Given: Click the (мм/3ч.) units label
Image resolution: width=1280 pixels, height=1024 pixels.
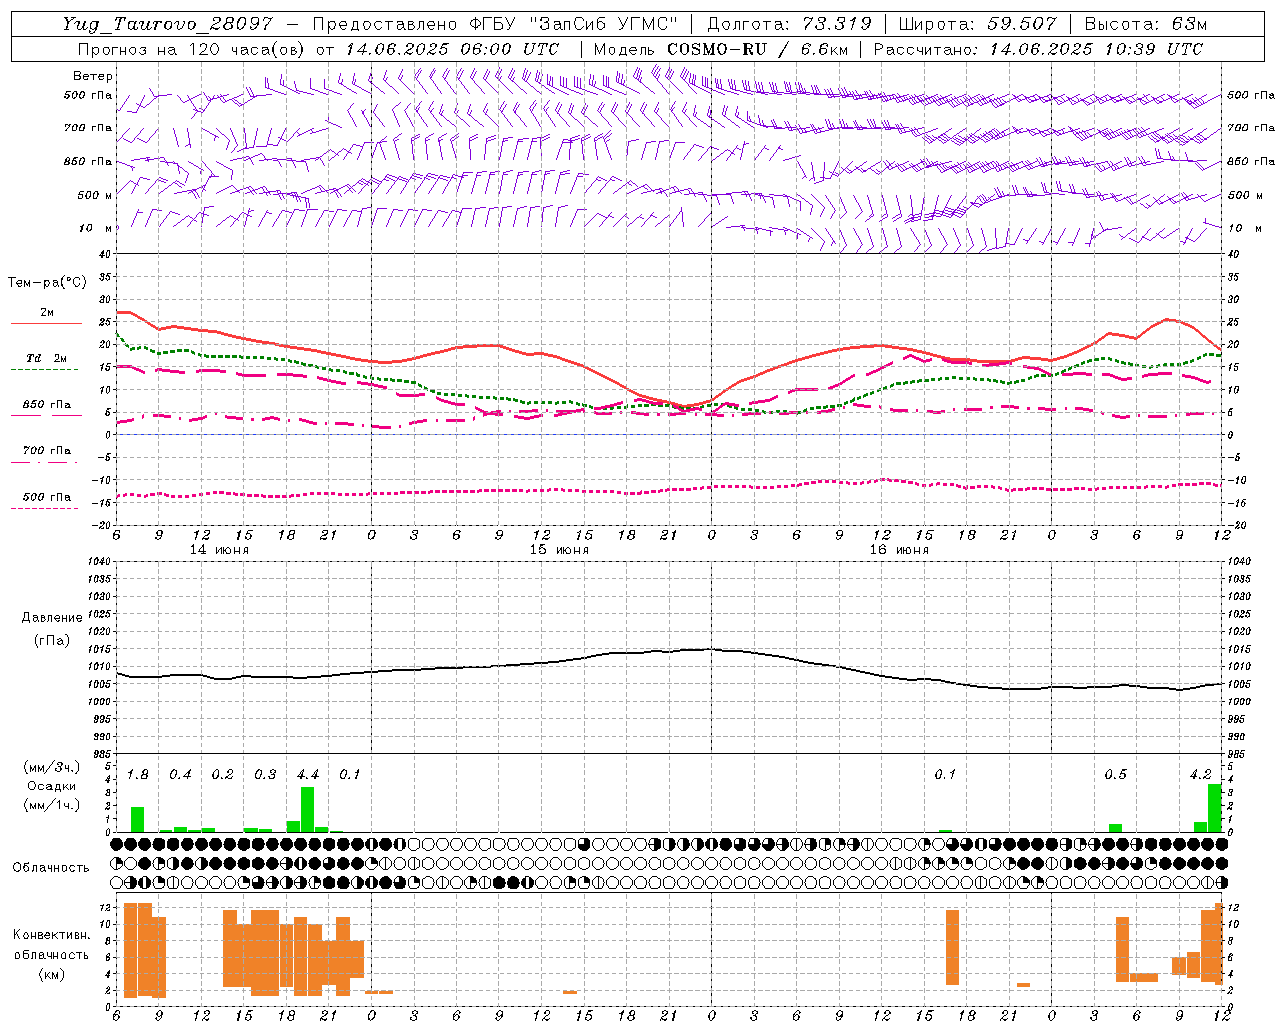Looking at the screenshot, I should pyautogui.click(x=51, y=767).
